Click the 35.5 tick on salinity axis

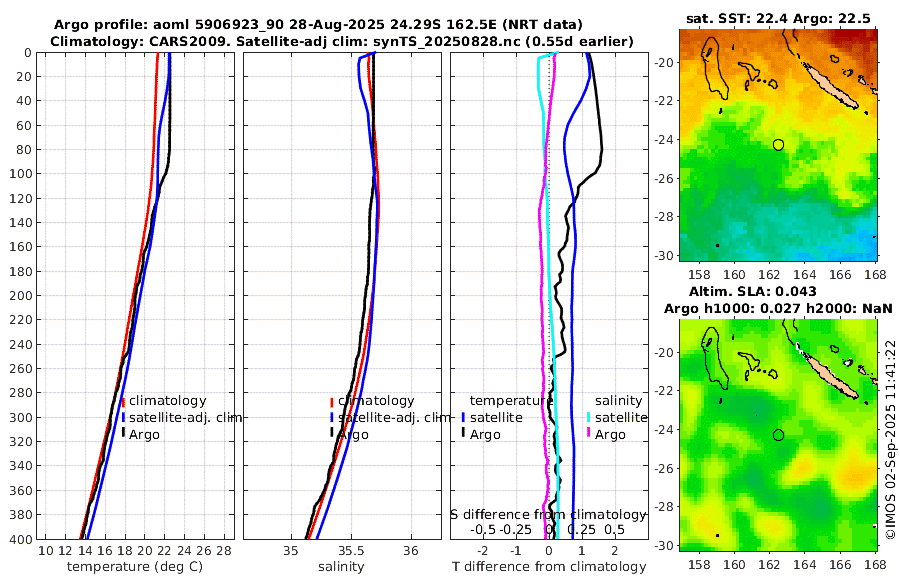point(351,551)
